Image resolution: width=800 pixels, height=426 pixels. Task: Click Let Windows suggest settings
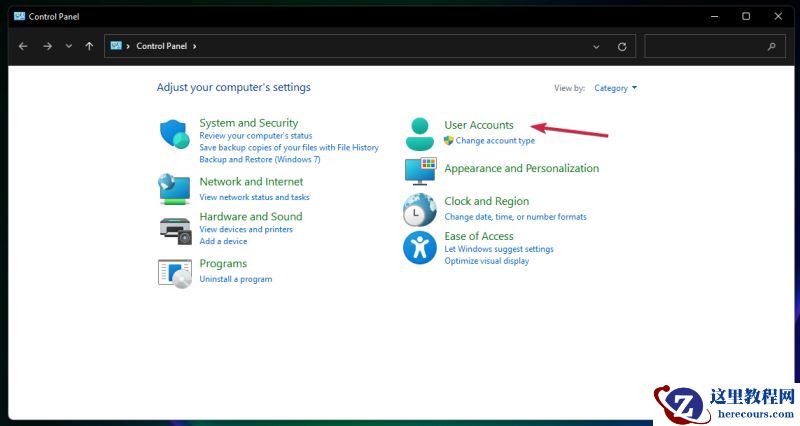click(498, 249)
